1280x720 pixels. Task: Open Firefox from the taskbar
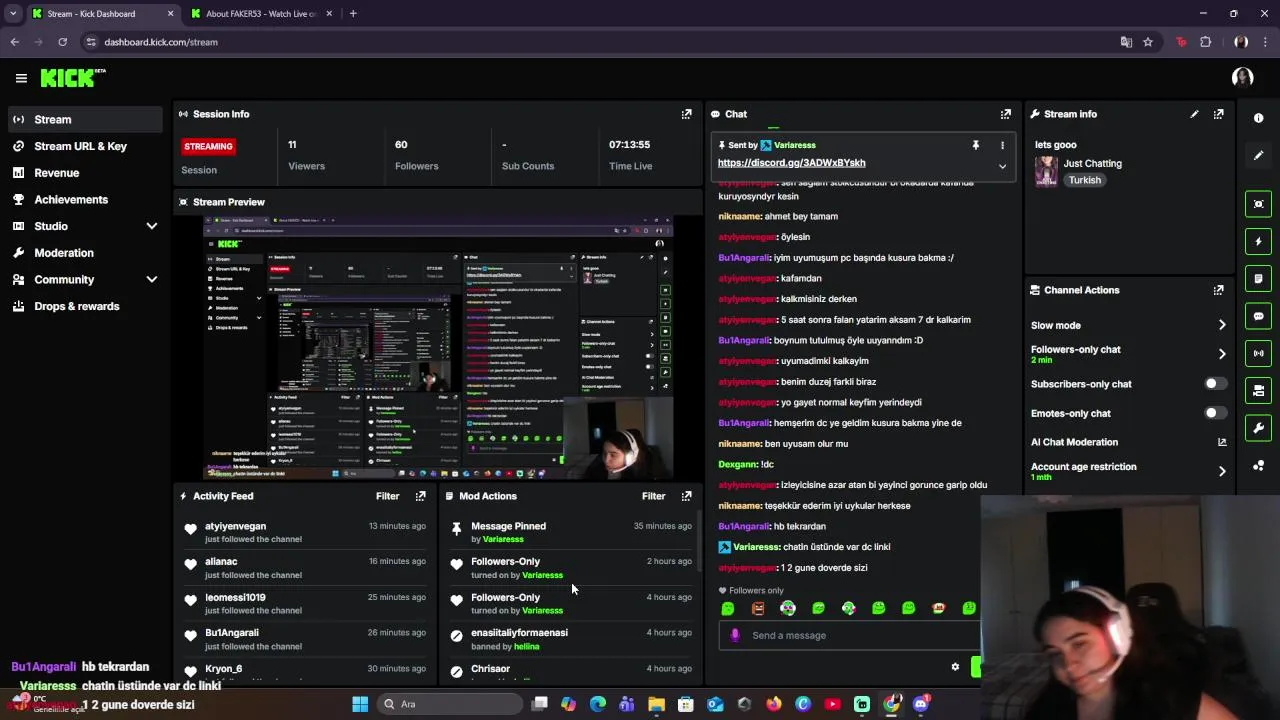pos(774,704)
